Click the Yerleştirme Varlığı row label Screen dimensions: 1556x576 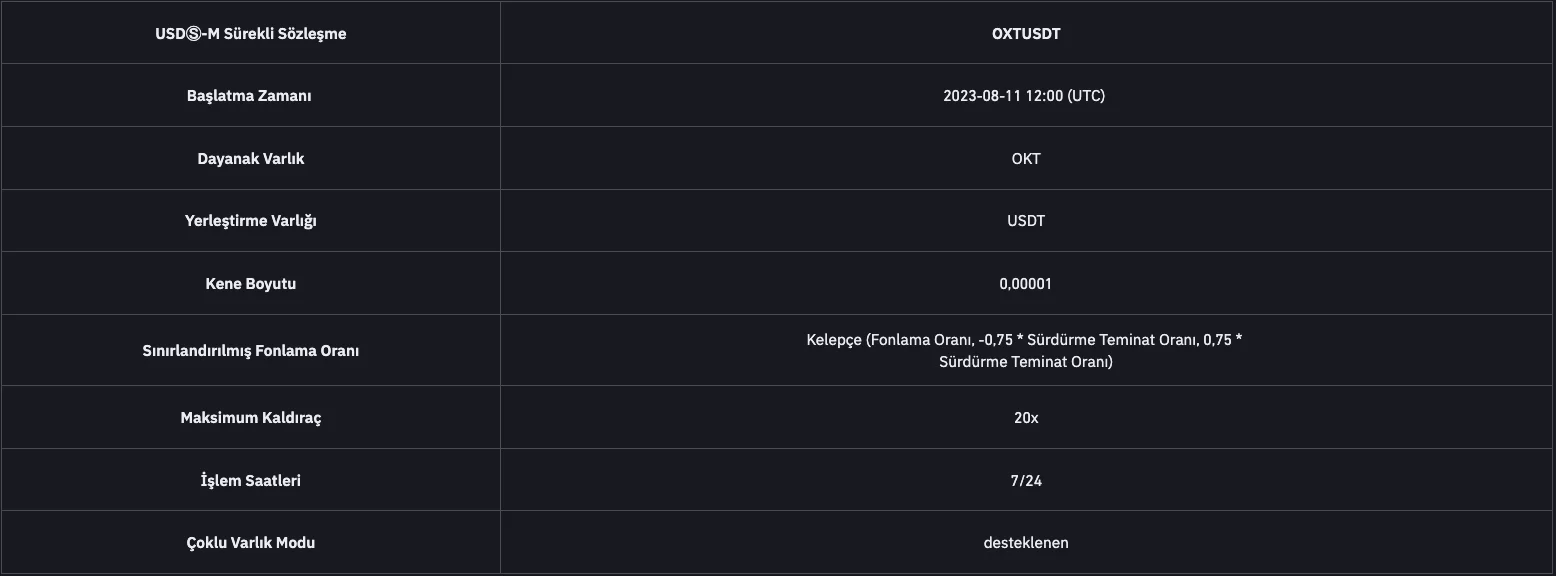[250, 221]
